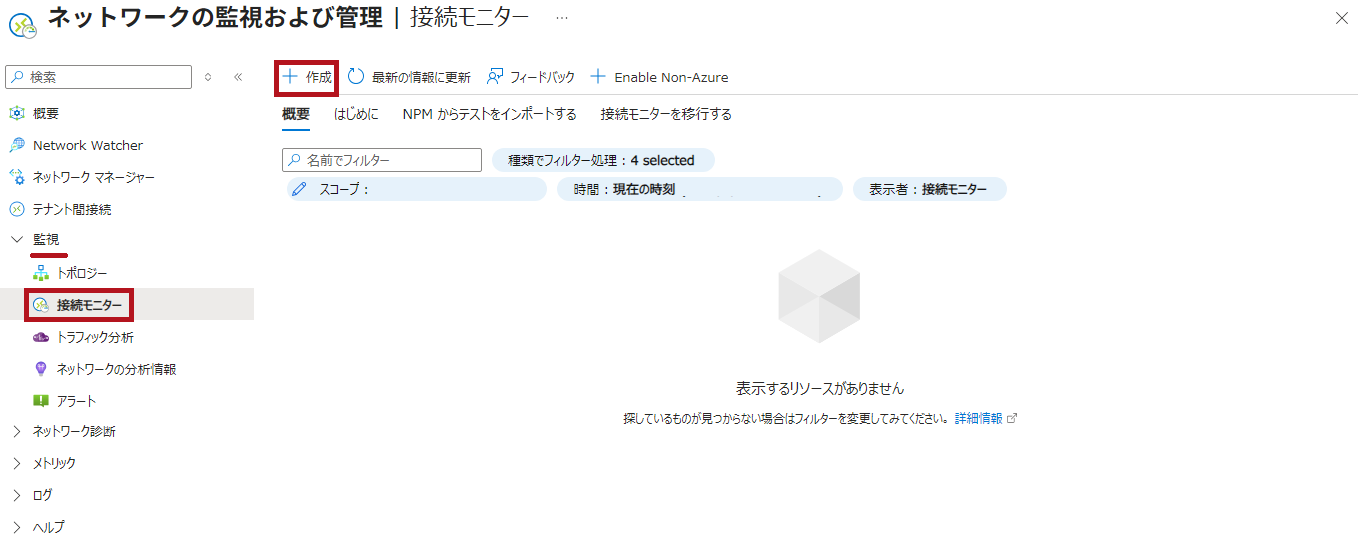Open 種類でフィルター処理 4 selected filter
The image size is (1370, 554).
point(603,160)
